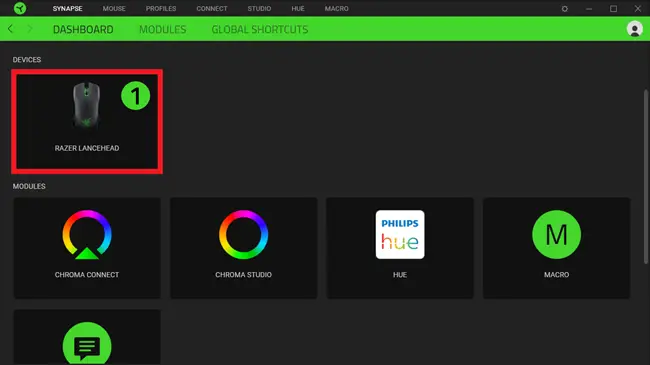Click the Chroma Studio label
The width and height of the screenshot is (650, 365).
click(x=243, y=275)
